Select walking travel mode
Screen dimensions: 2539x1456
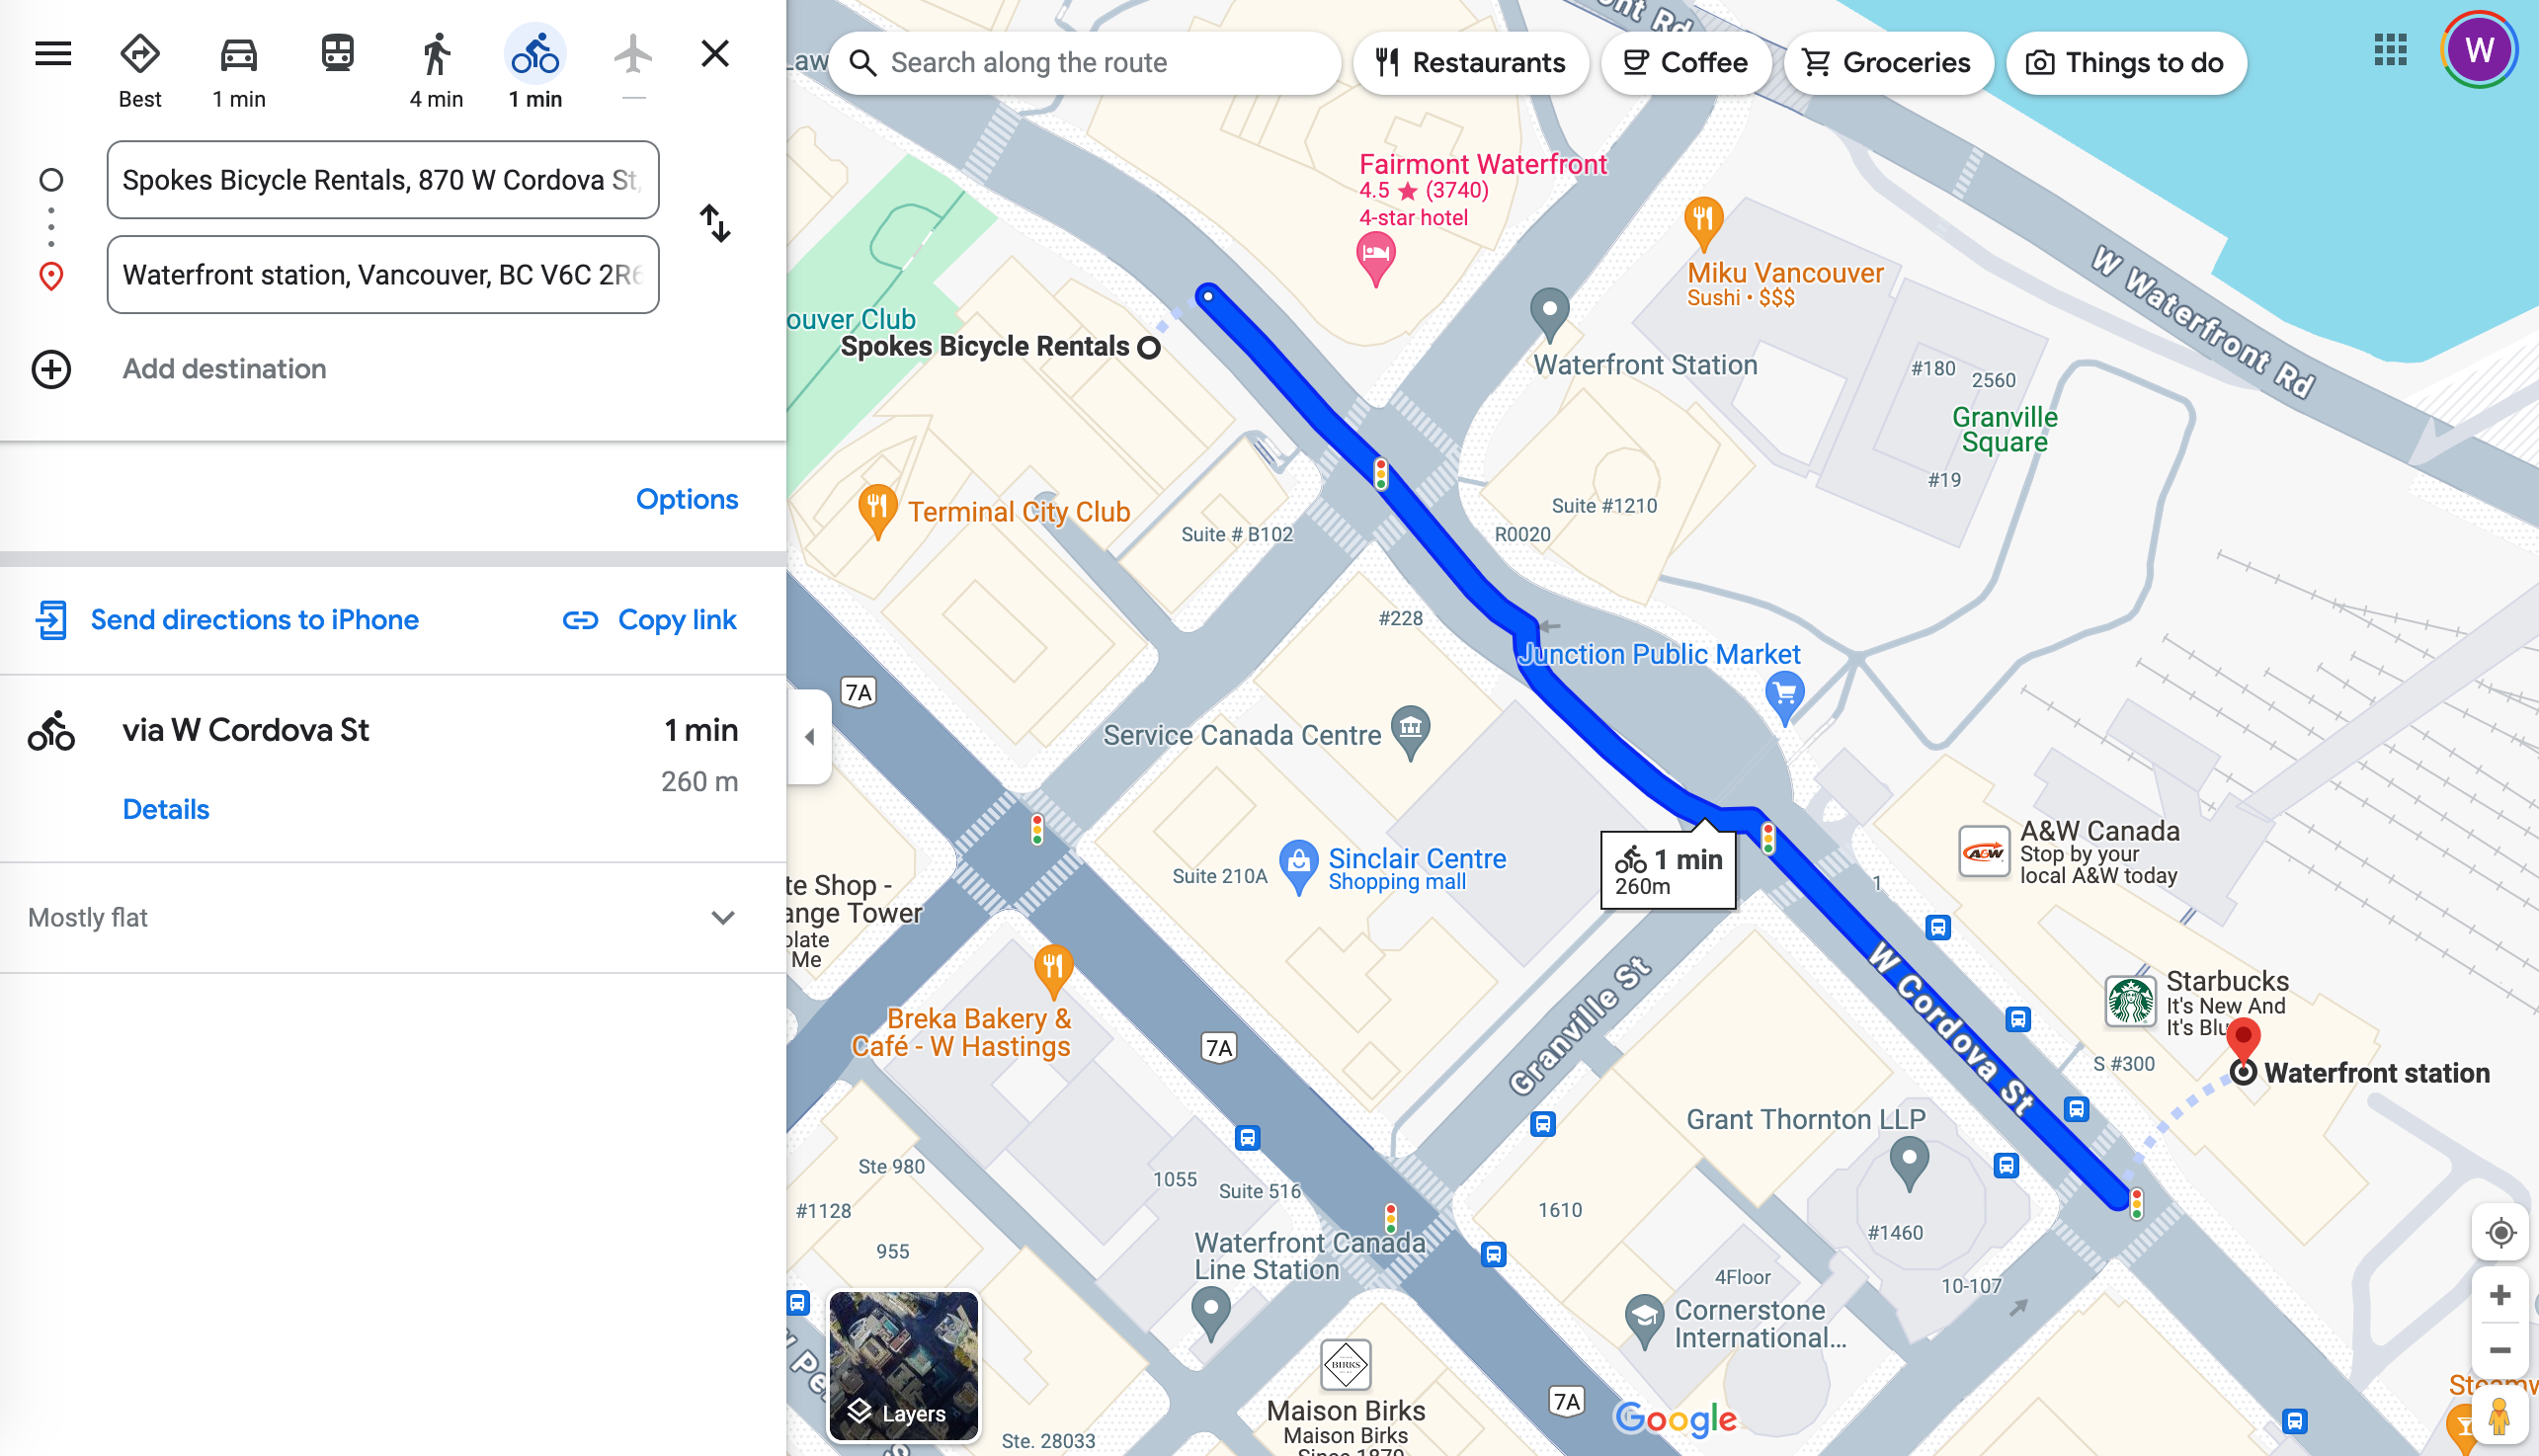[436, 68]
